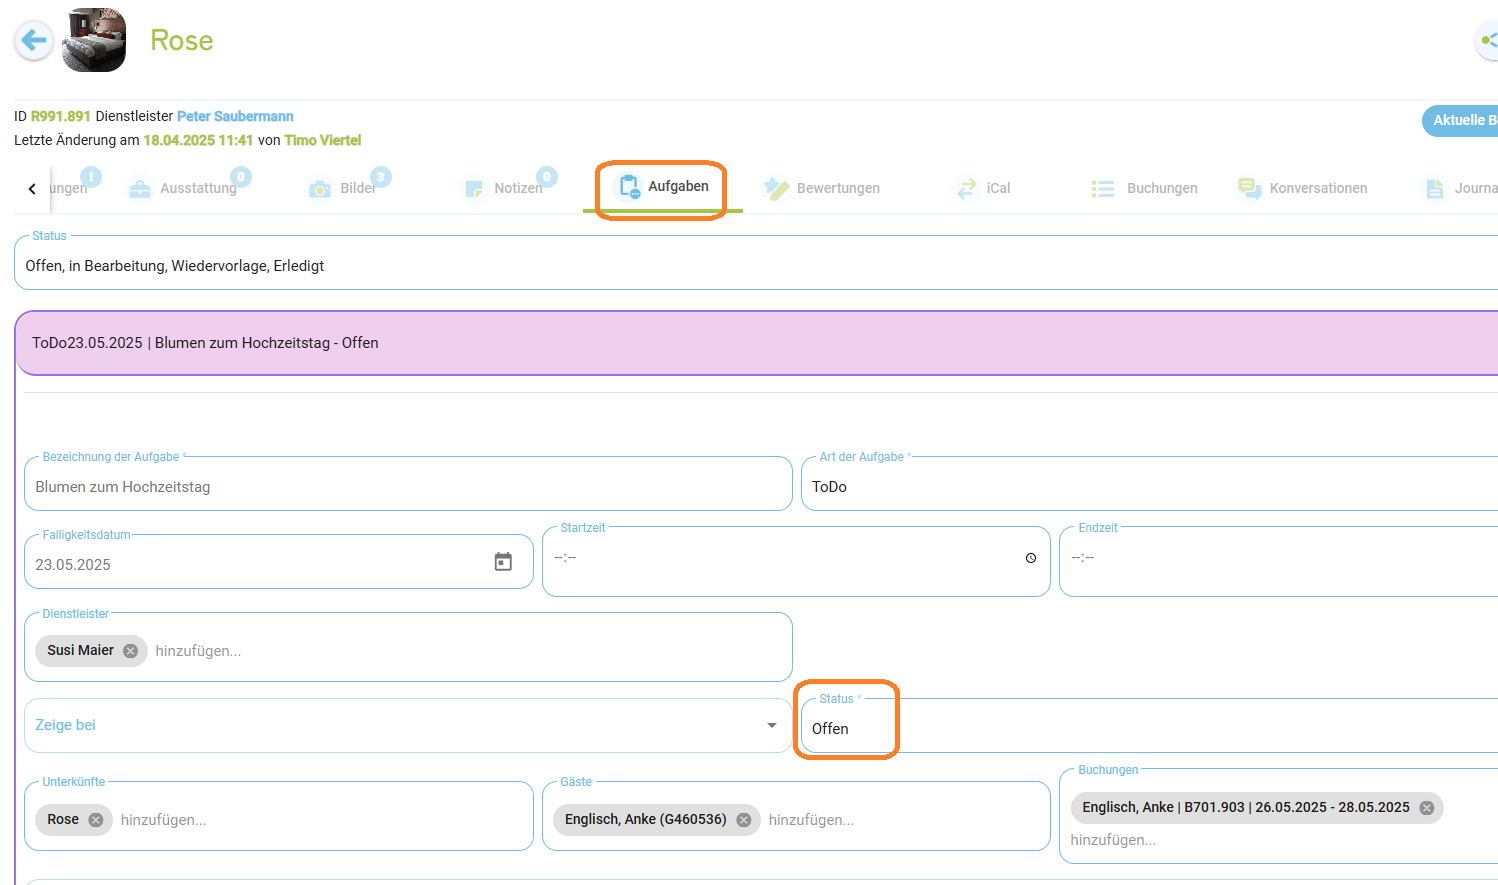Switch to the Bewertungen tab
The height and width of the screenshot is (885, 1498).
(822, 188)
